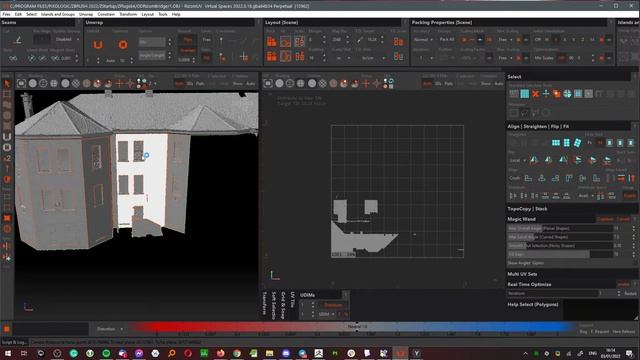This screenshot has width=640, height=360.
Task: Toggle Flats display mode in 3D viewport
Action: [x=200, y=84]
